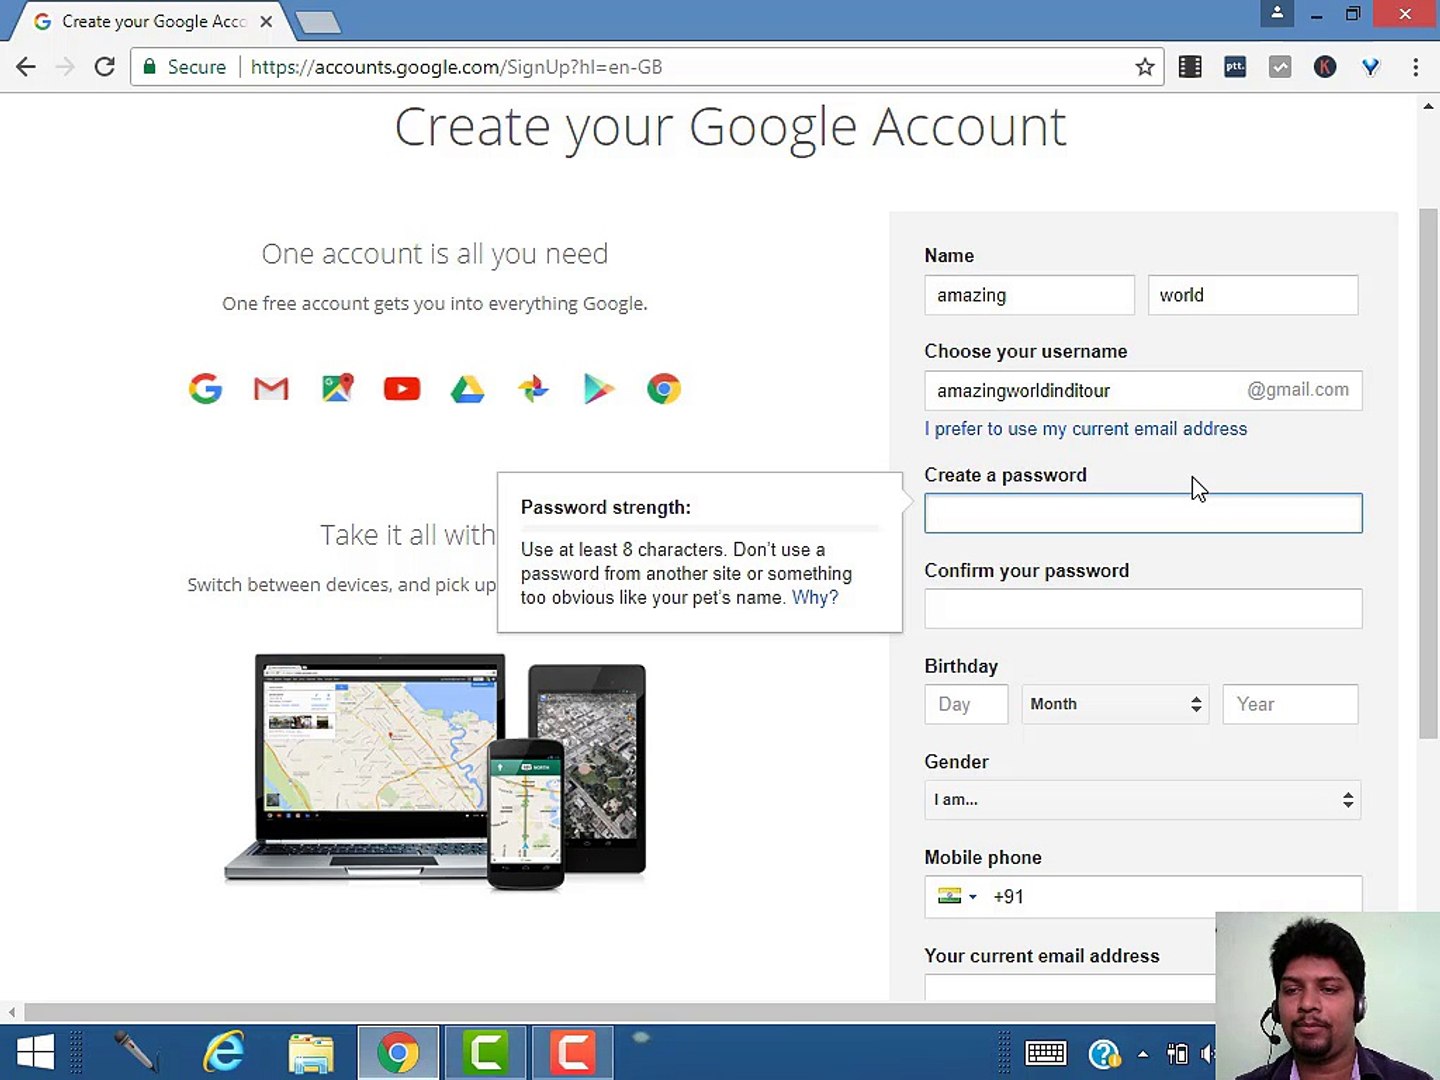
Task: Open the film-strip extension icon
Action: [1190, 67]
